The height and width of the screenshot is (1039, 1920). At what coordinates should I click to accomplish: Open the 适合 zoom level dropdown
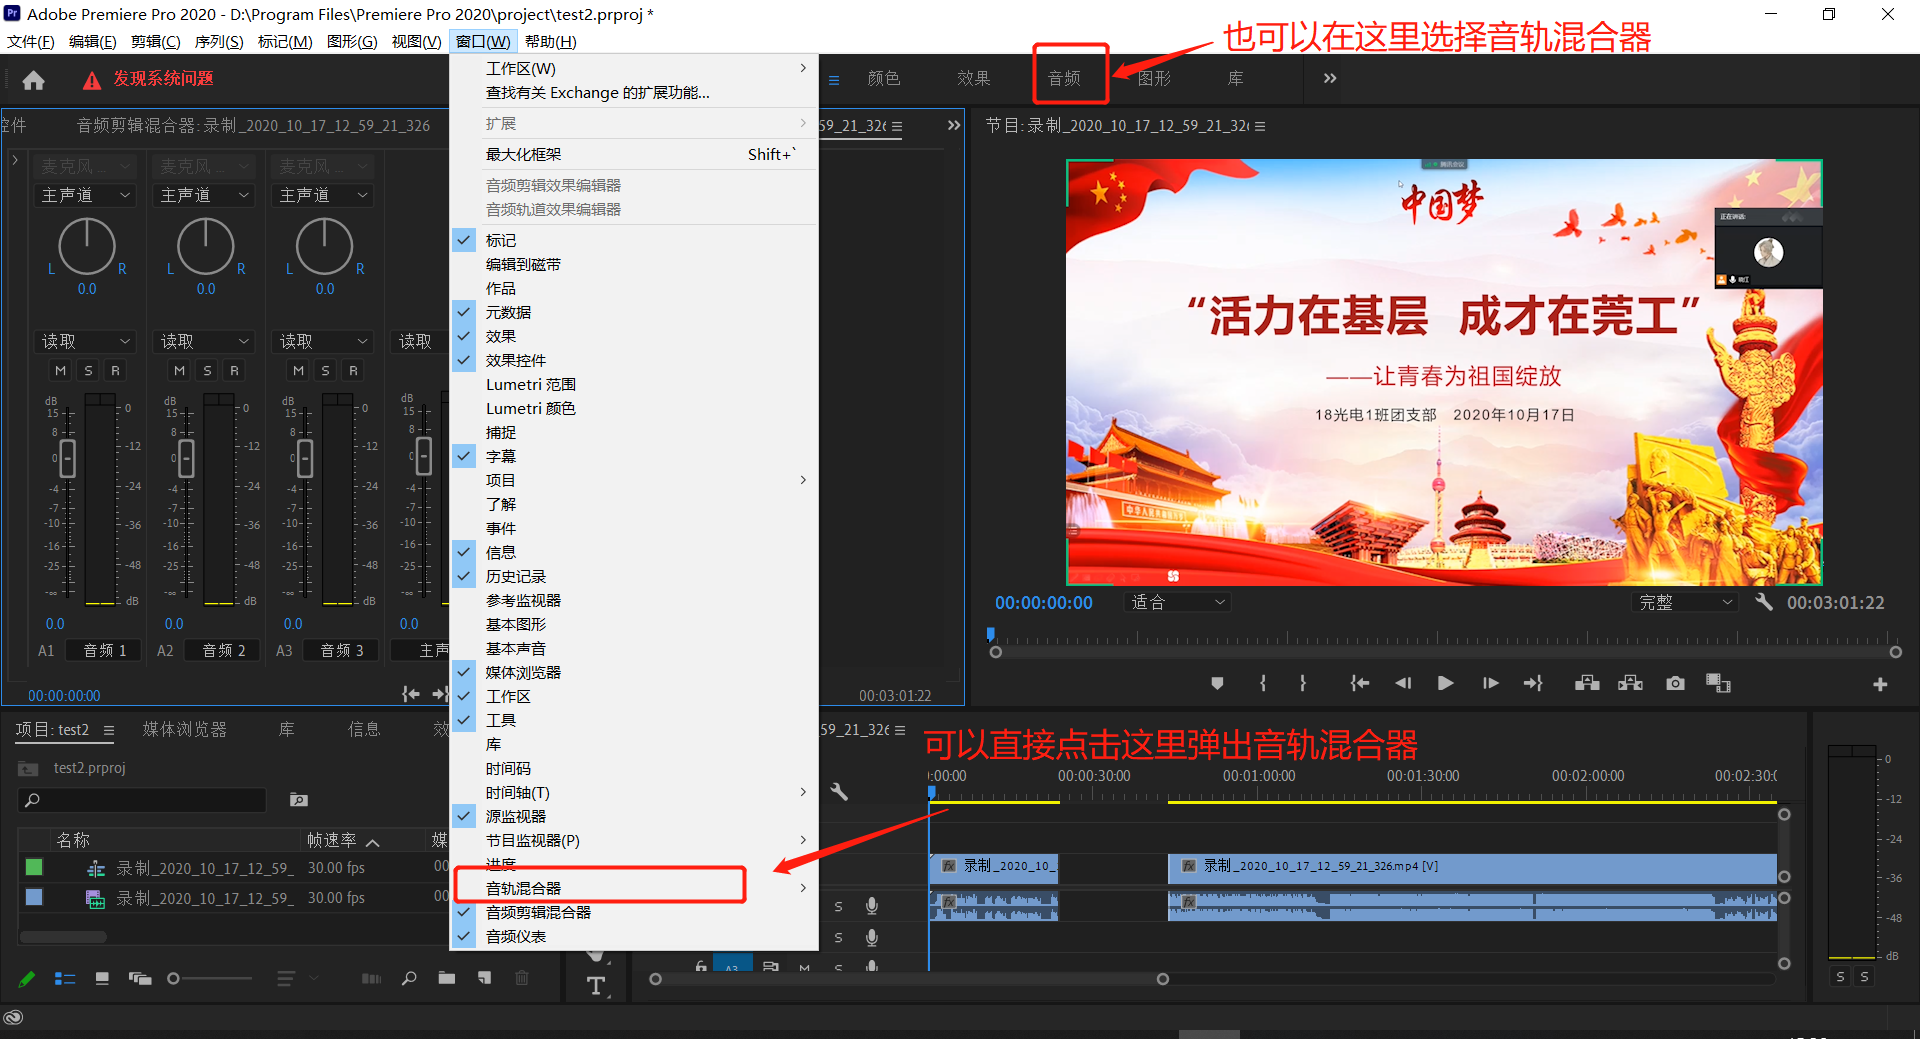[1177, 602]
